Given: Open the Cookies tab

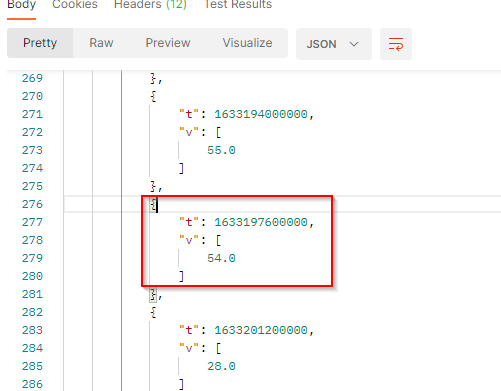Looking at the screenshot, I should [75, 5].
